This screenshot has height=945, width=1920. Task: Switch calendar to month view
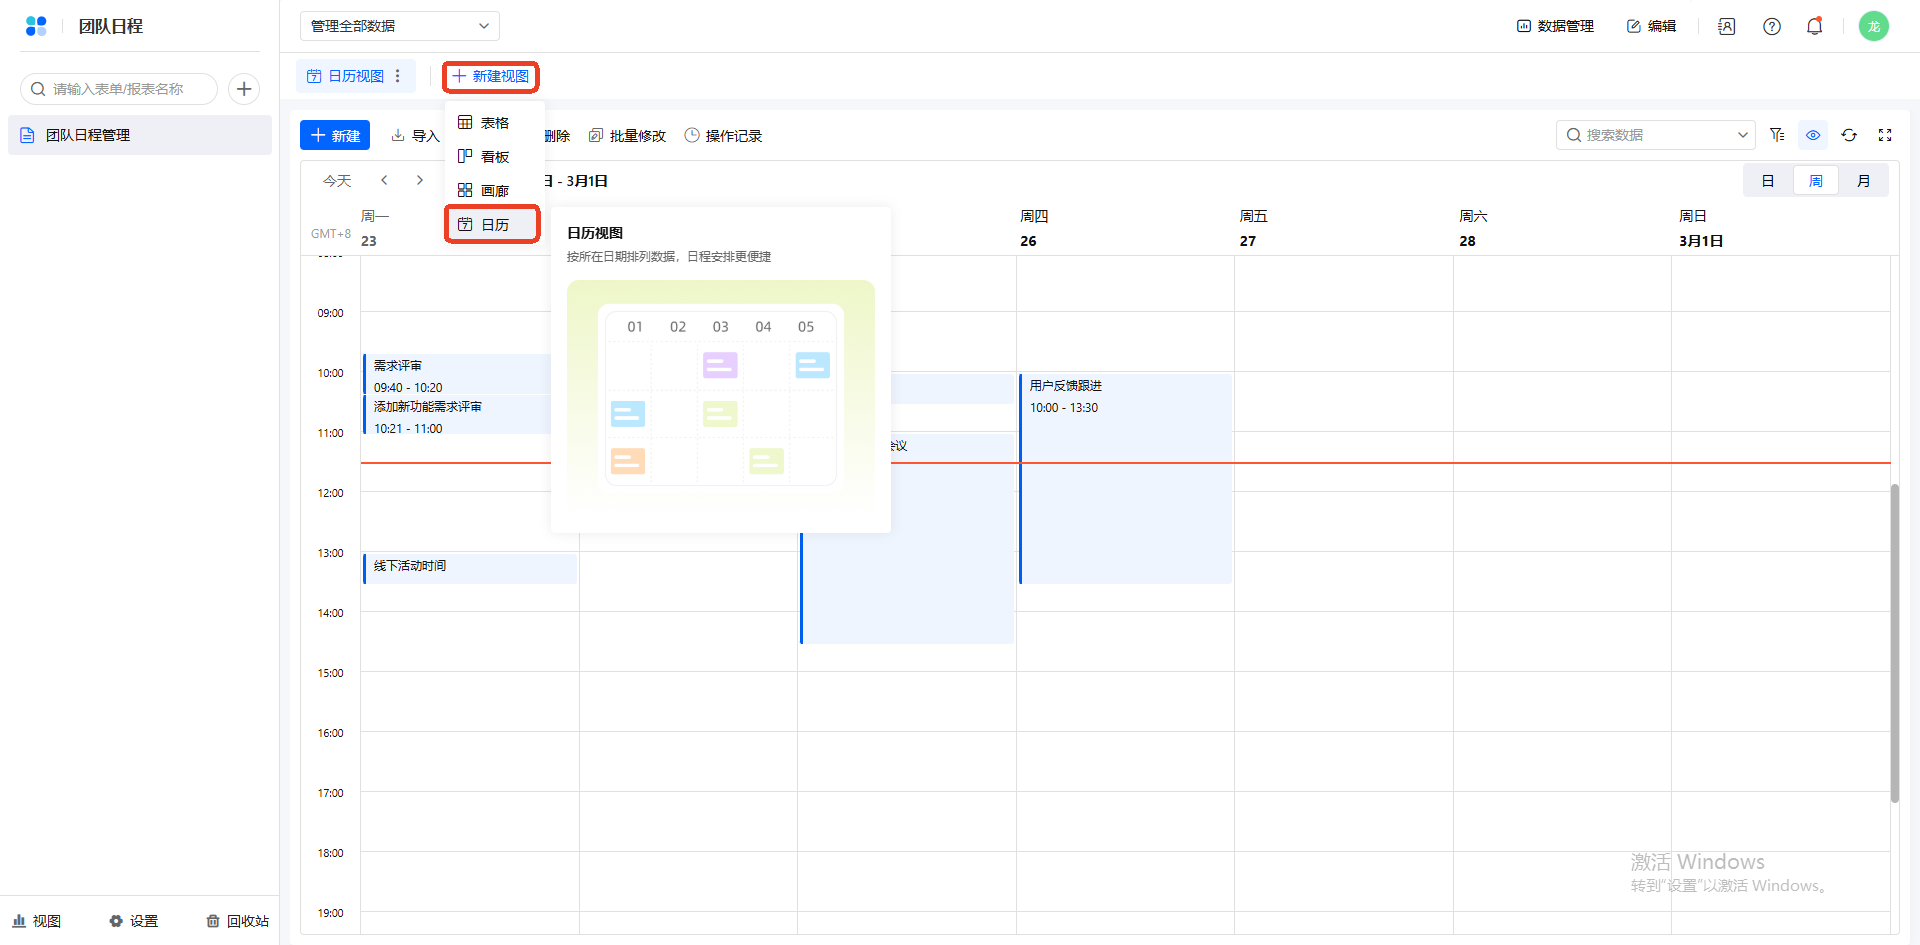pyautogui.click(x=1863, y=181)
